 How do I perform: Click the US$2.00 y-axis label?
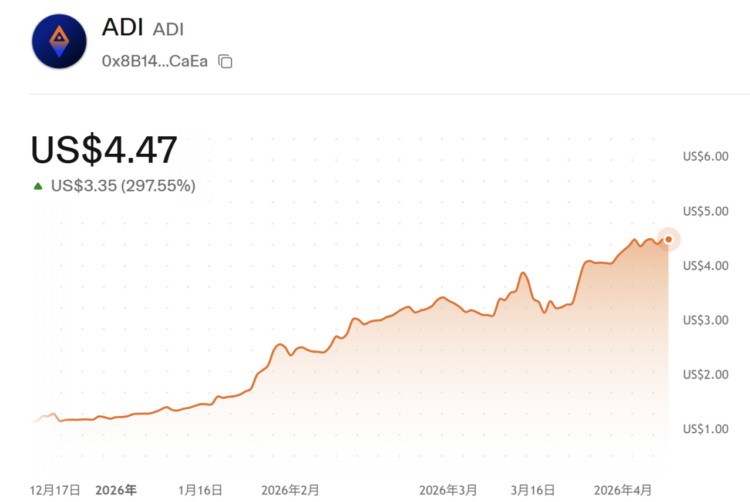(705, 375)
